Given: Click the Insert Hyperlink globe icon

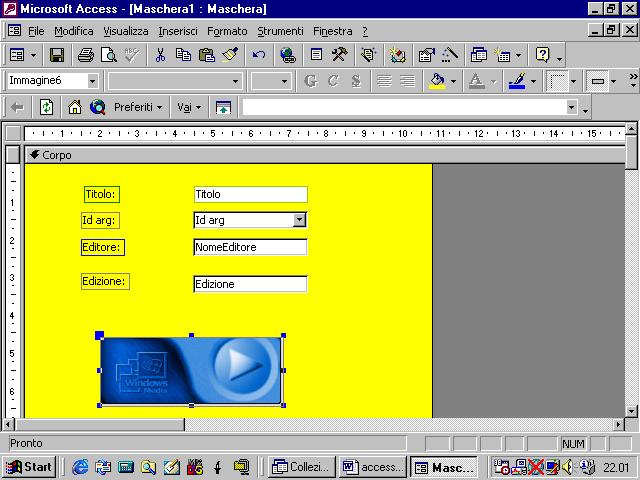Looking at the screenshot, I should click(x=287, y=55).
